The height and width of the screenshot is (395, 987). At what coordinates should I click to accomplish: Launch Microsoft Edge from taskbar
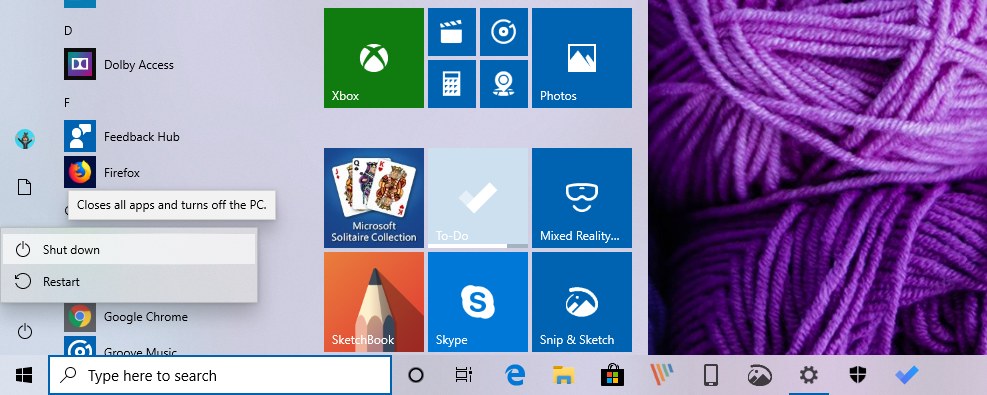pyautogui.click(x=515, y=376)
